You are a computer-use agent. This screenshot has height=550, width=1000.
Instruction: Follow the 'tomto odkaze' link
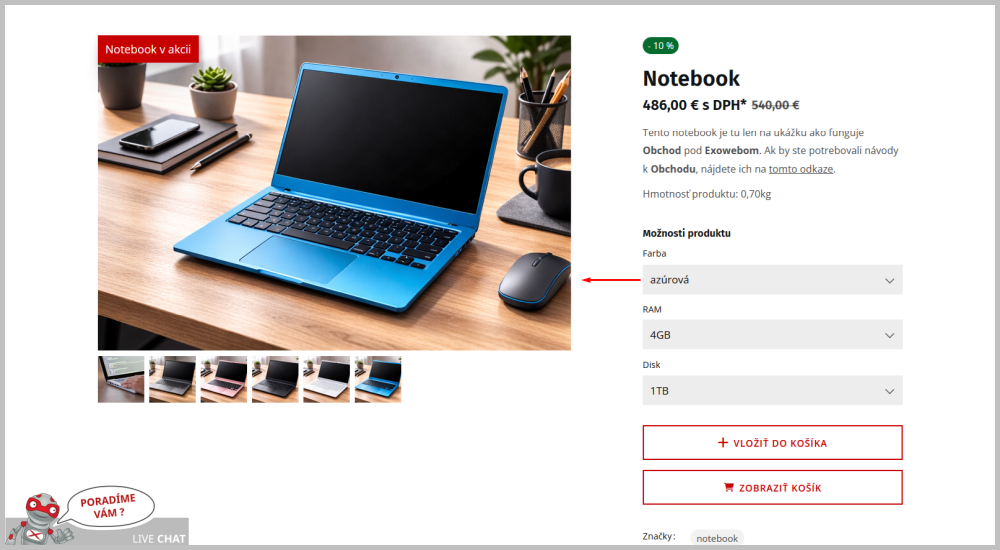click(x=800, y=169)
